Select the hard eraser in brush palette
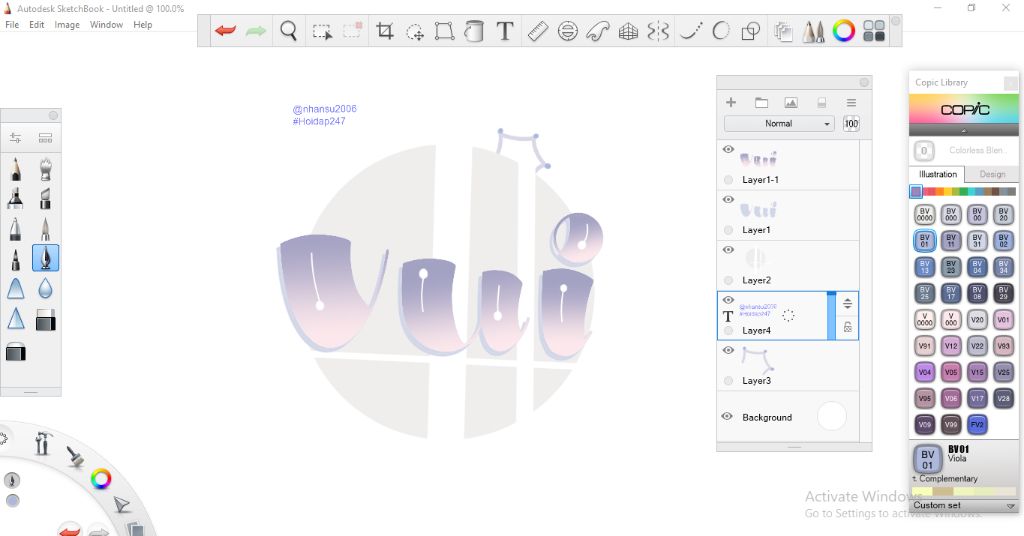 (45, 320)
